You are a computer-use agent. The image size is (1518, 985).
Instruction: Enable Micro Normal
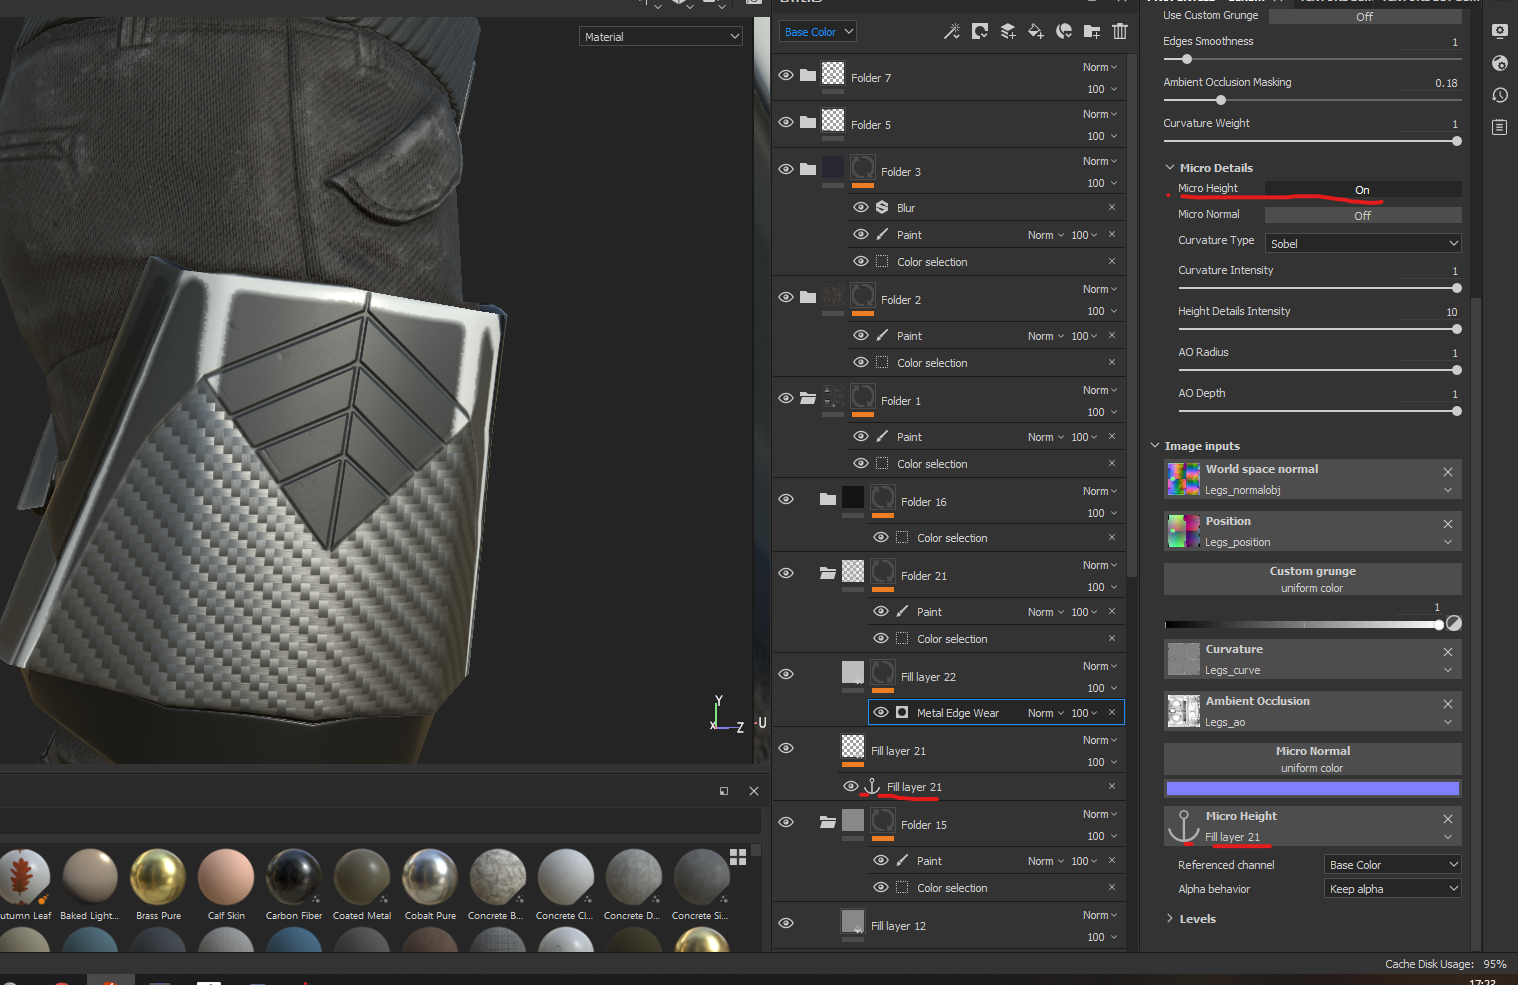(x=1362, y=215)
